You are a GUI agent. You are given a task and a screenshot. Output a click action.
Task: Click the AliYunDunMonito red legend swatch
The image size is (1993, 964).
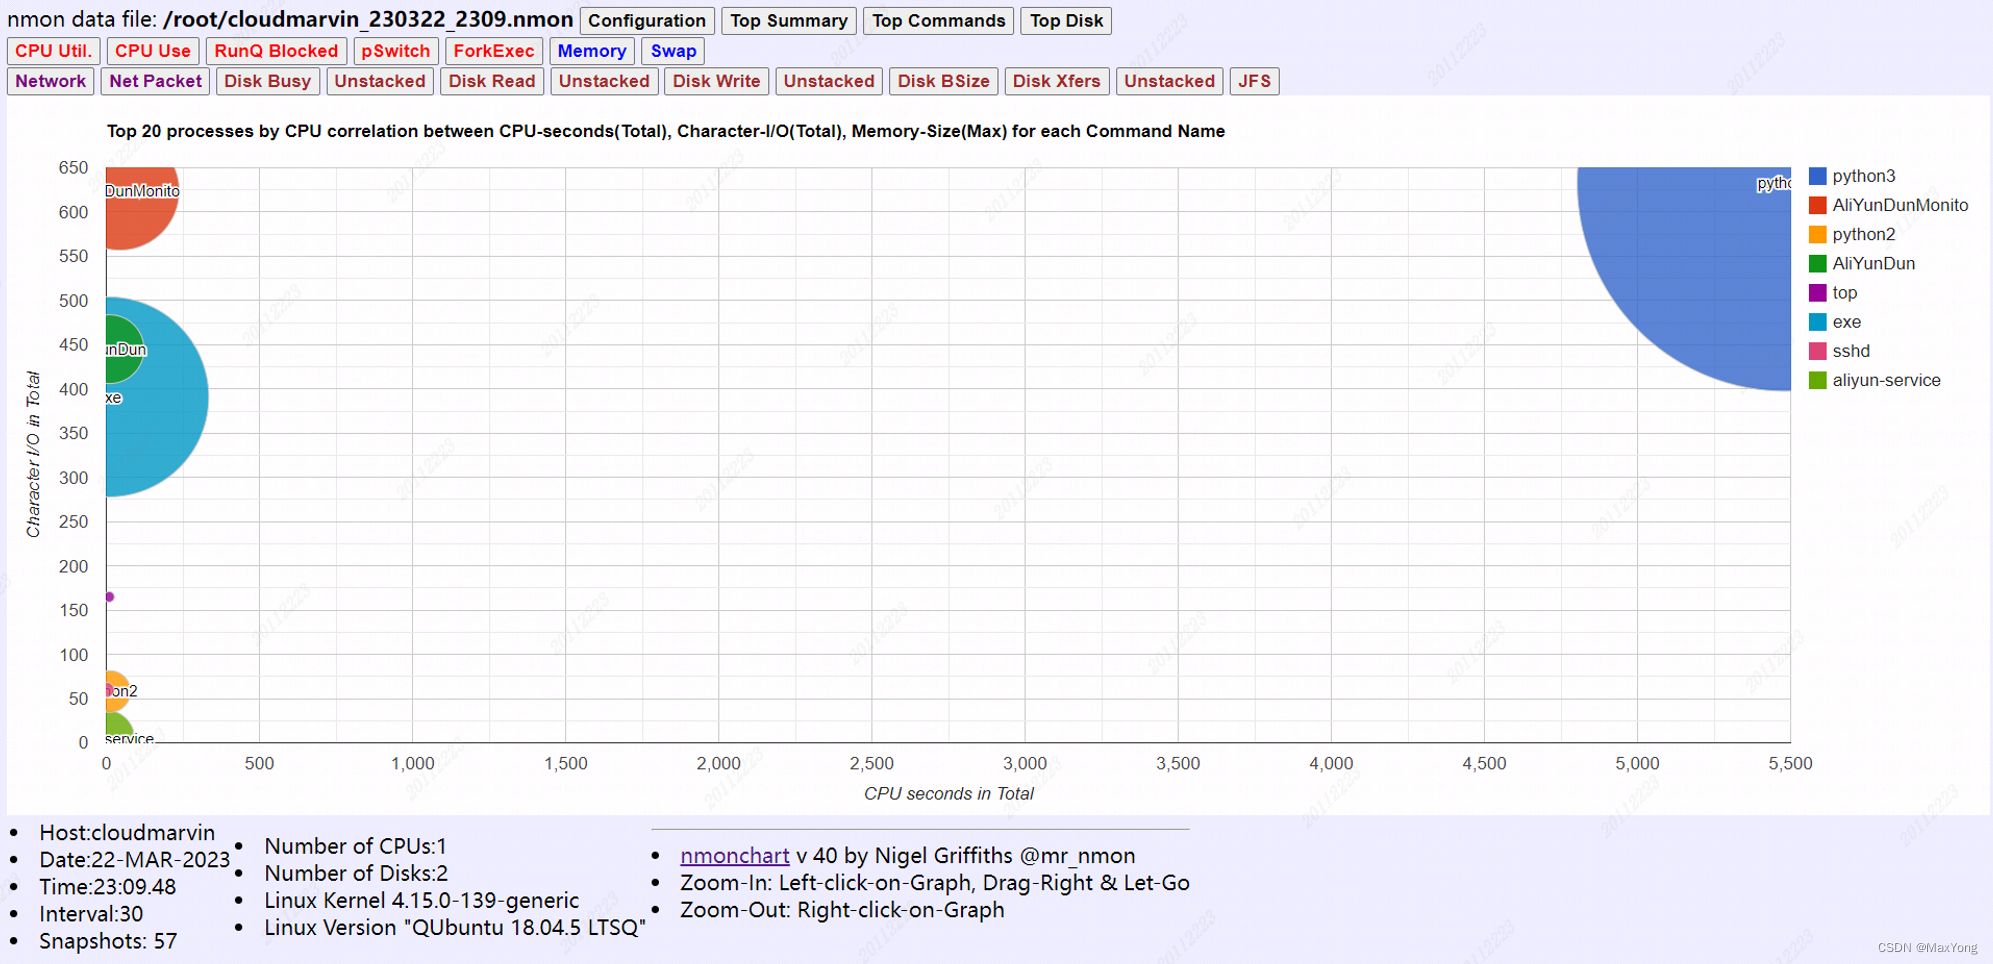[x=1818, y=205]
